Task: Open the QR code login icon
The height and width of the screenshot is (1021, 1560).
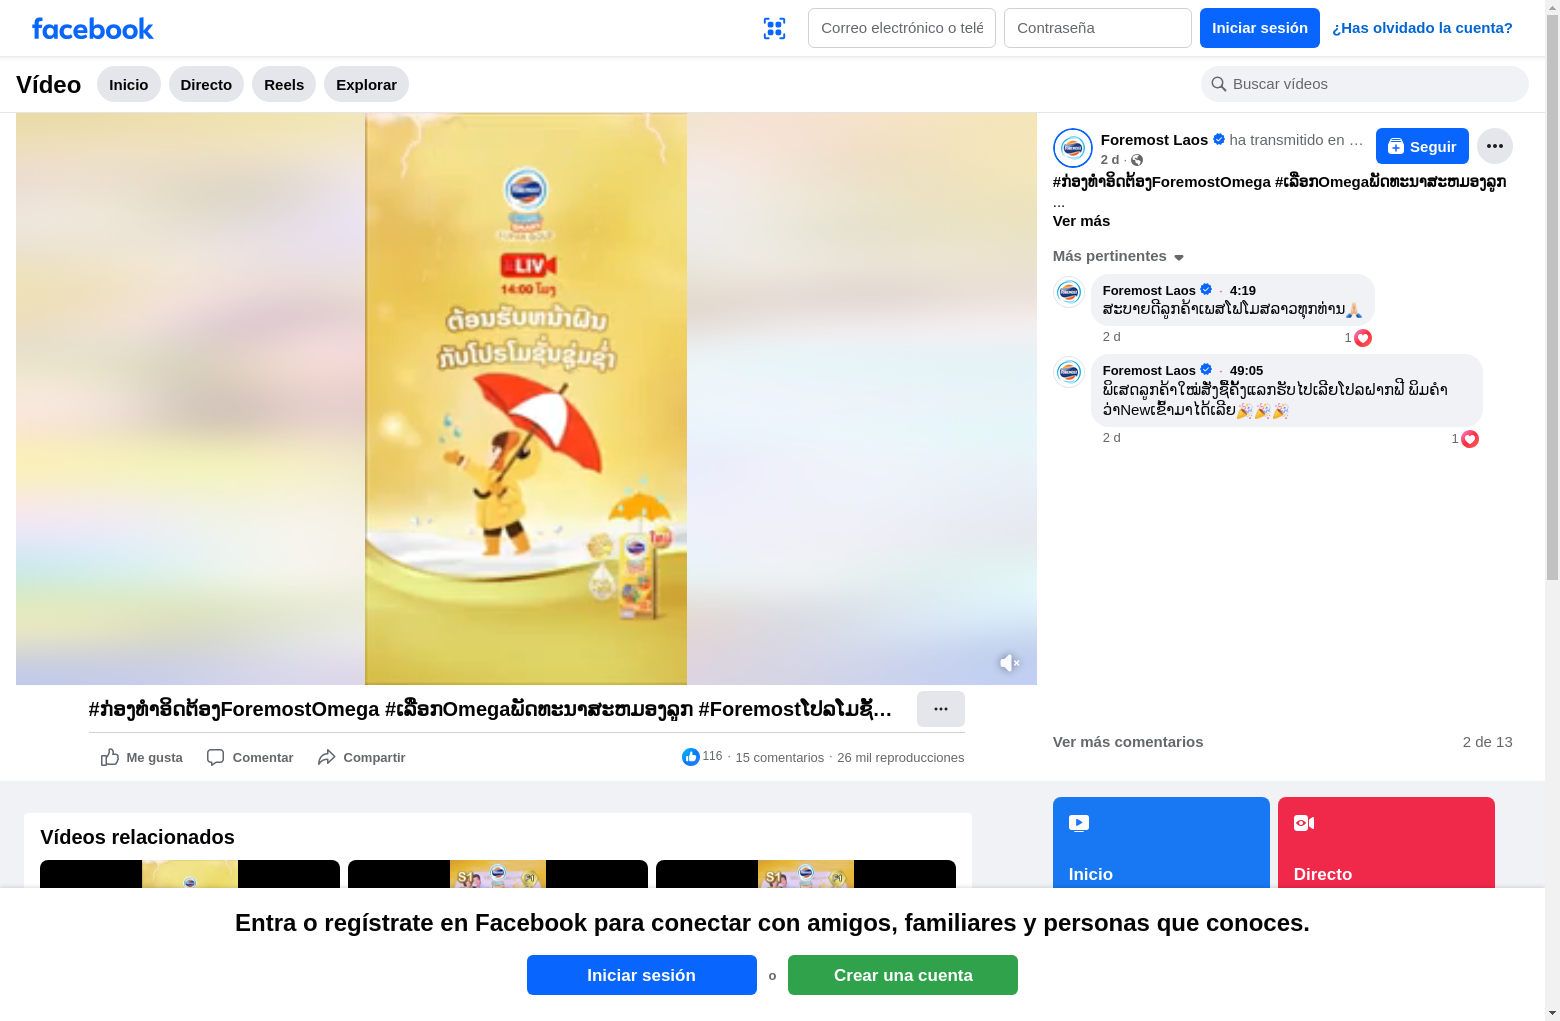Action: tap(774, 28)
